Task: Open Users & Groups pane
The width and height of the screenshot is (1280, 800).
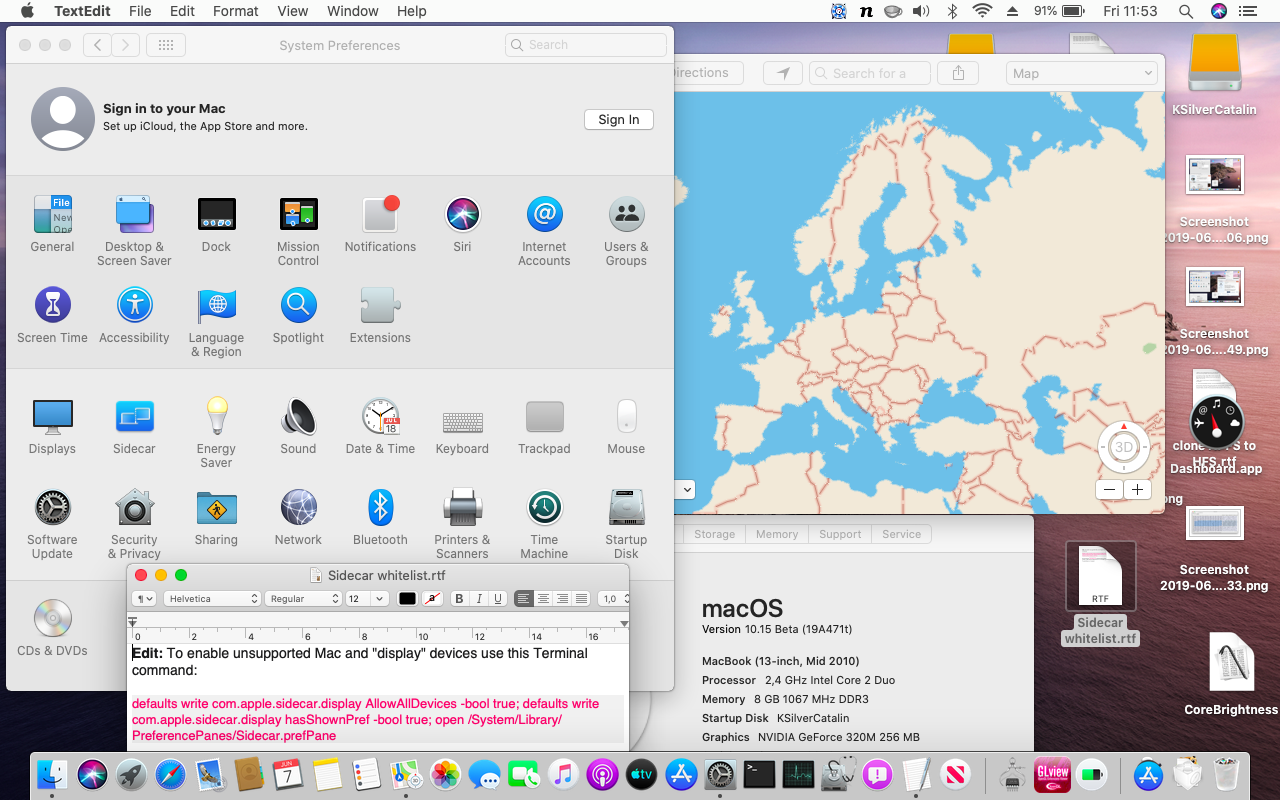Action: click(626, 231)
